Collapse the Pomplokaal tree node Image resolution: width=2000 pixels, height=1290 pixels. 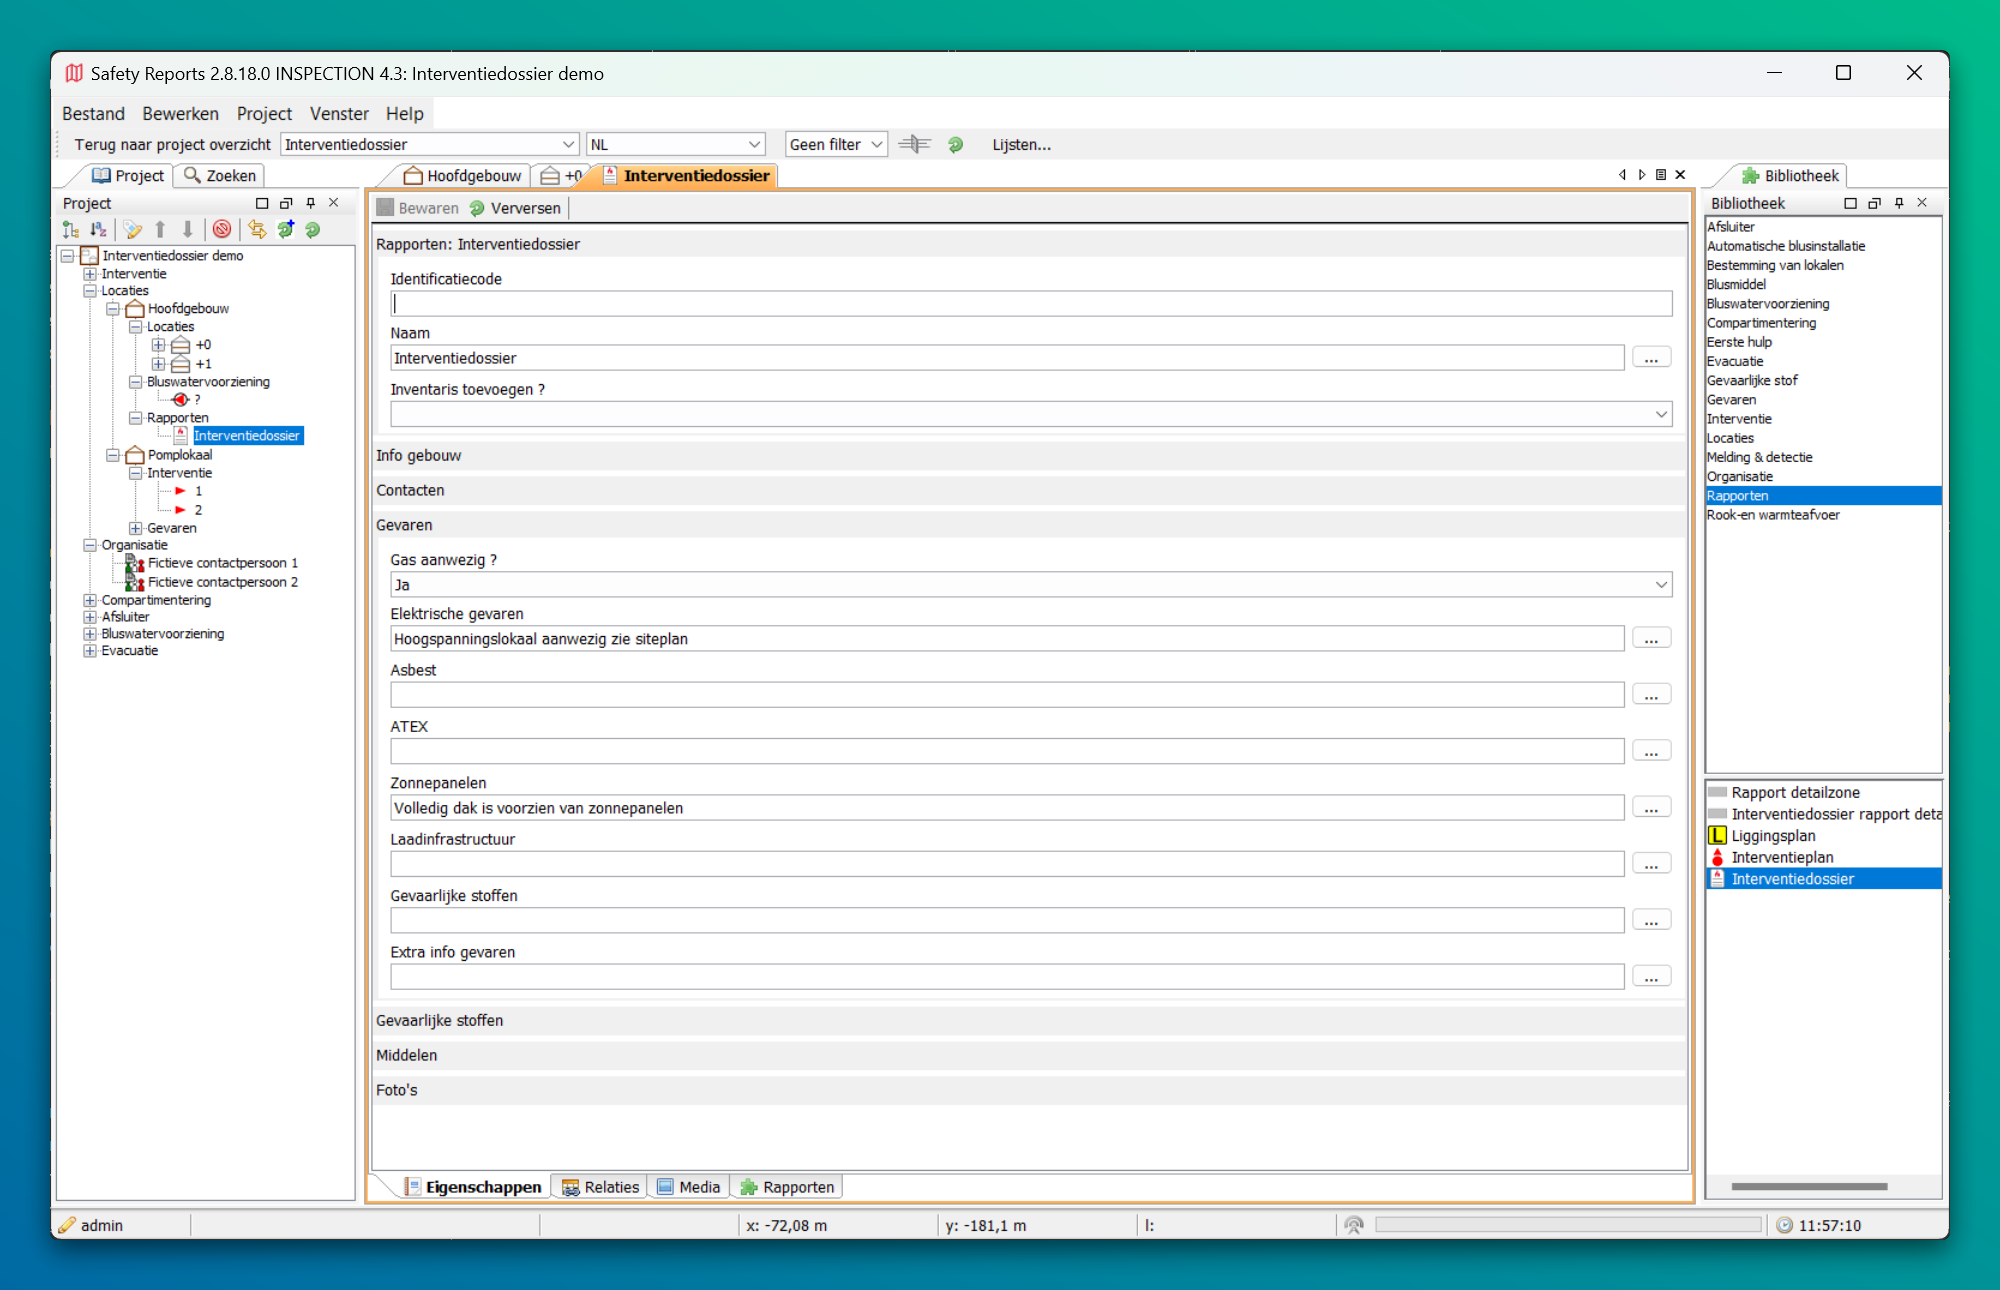113,455
